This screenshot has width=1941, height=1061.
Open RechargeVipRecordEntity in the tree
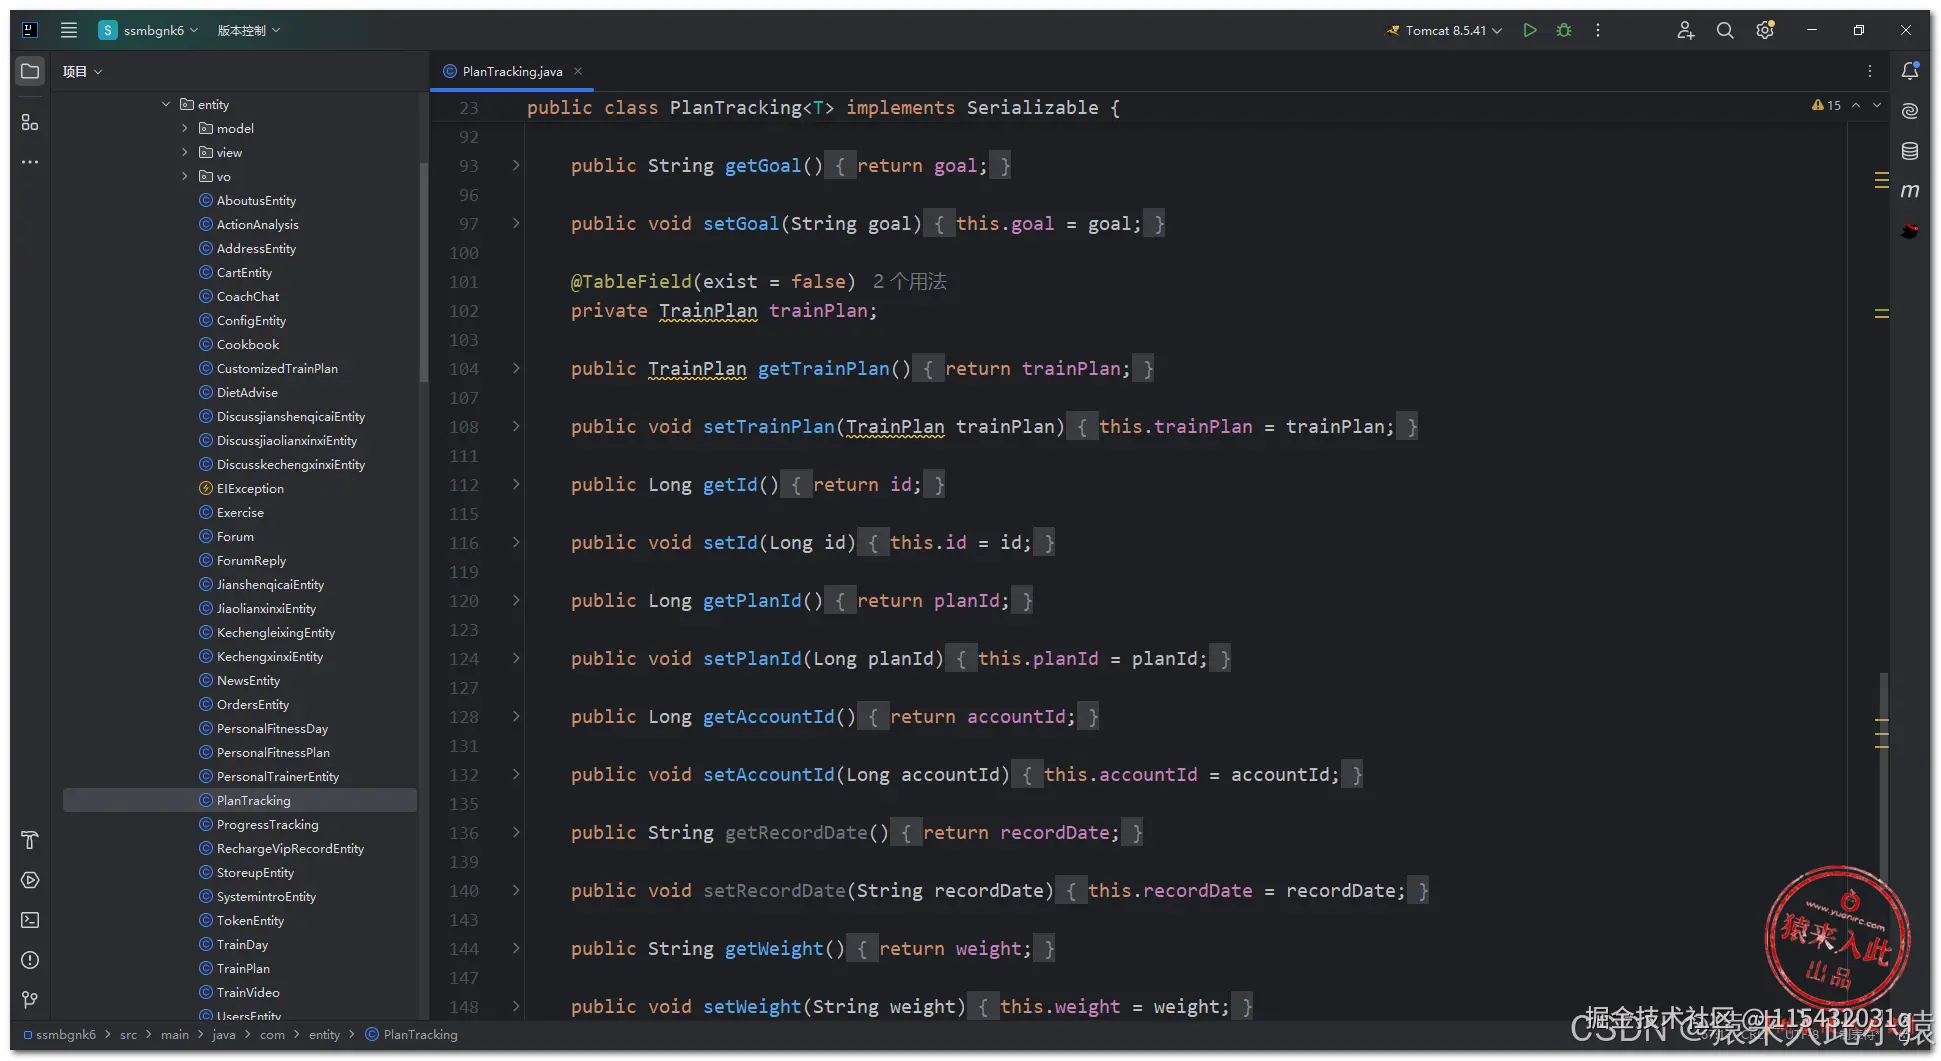pyautogui.click(x=290, y=848)
